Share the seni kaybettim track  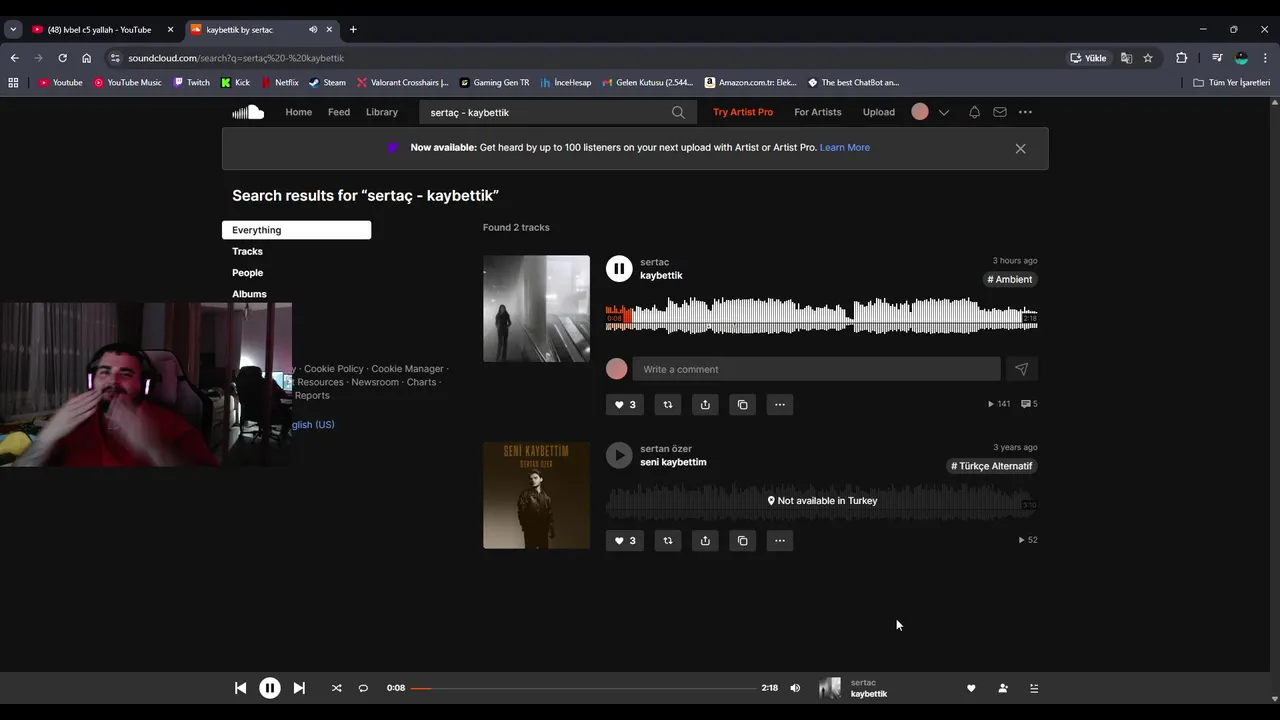point(705,540)
